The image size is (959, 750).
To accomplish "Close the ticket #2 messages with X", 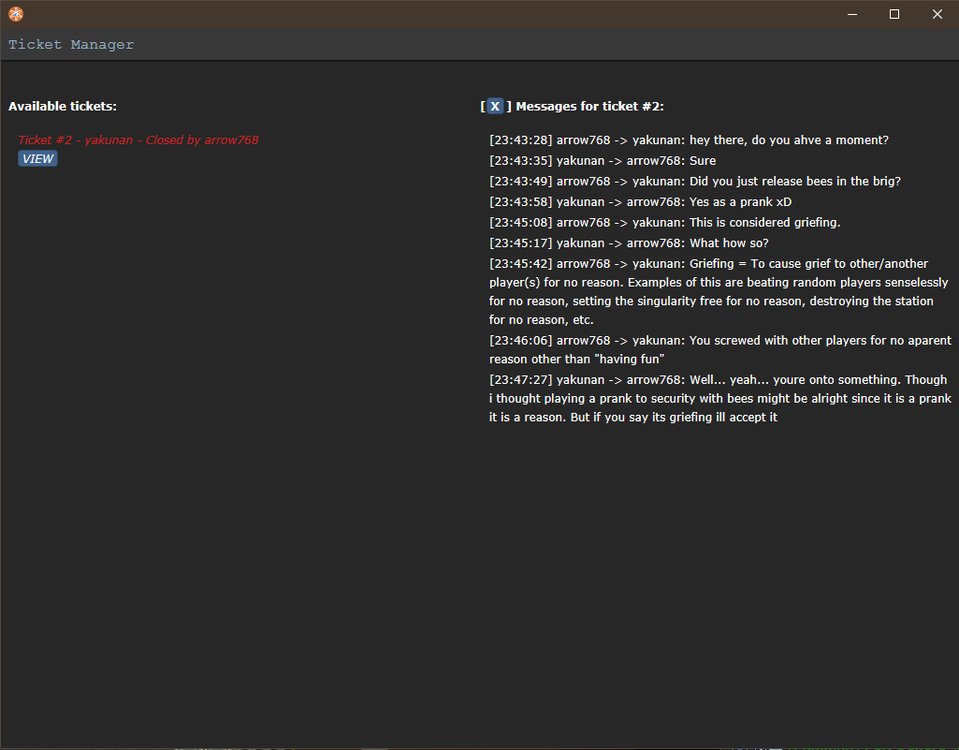I will (494, 106).
